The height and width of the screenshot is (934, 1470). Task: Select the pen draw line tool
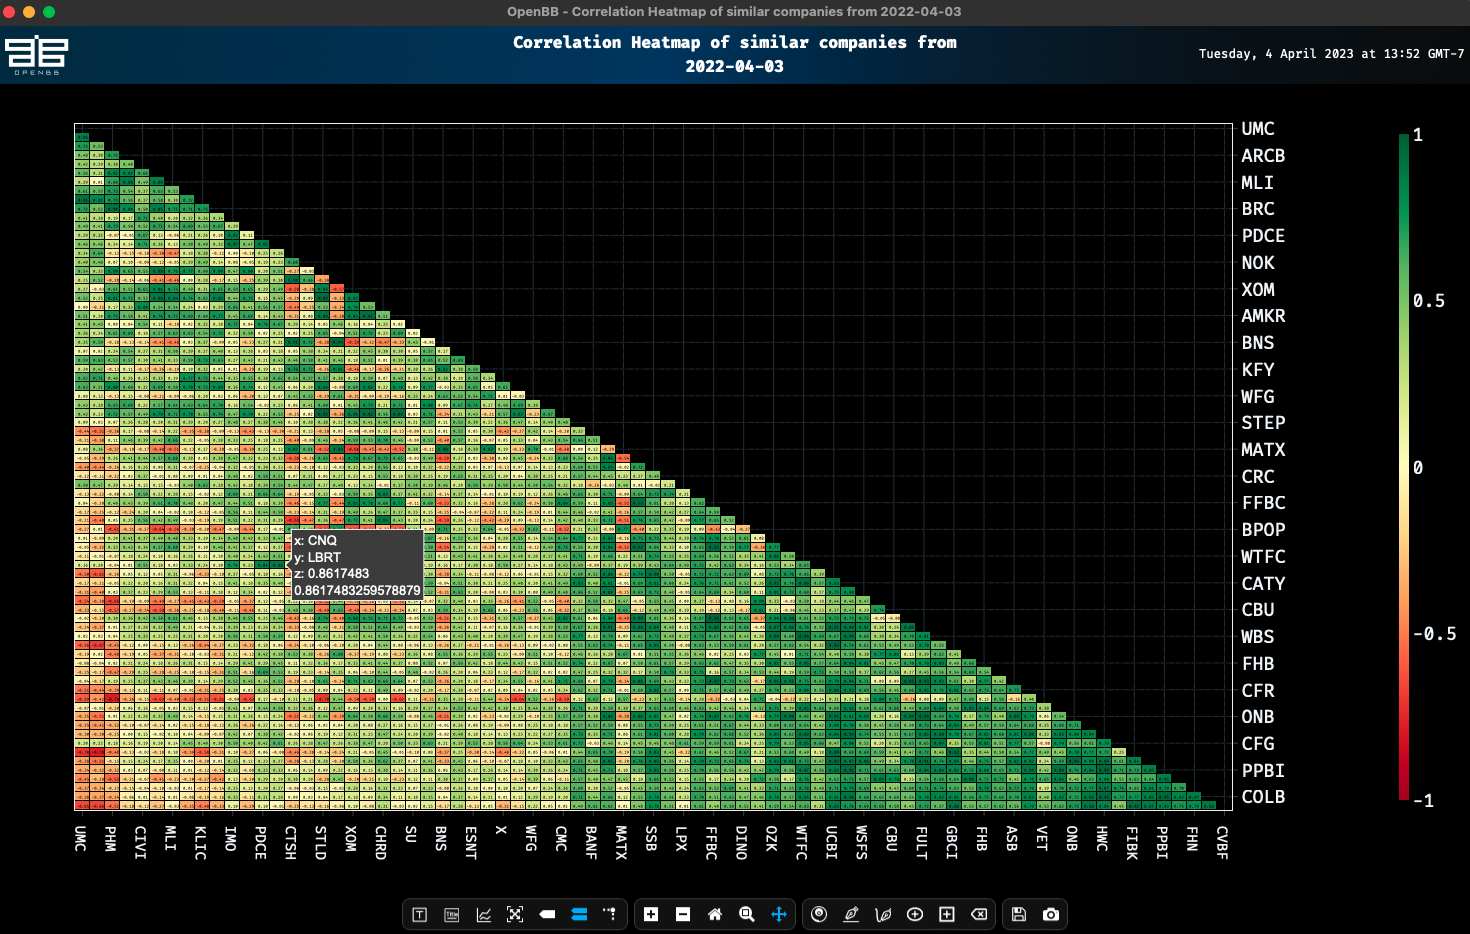click(x=851, y=914)
